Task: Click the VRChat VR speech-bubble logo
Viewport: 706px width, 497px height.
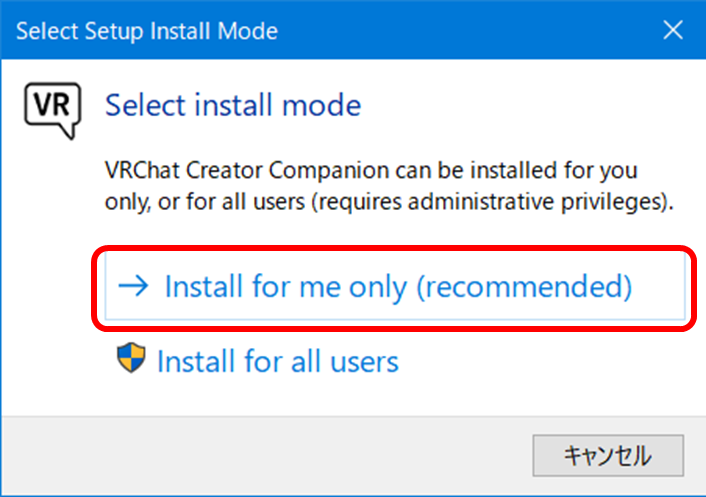Action: pyautogui.click(x=50, y=111)
